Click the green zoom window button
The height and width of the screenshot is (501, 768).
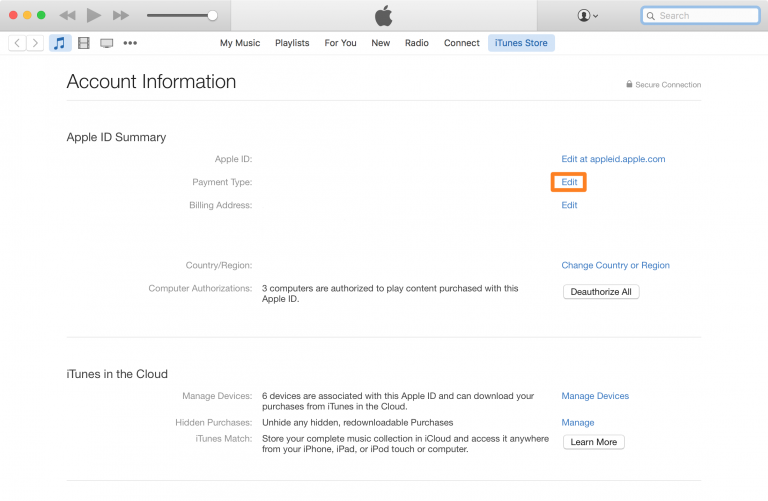41,15
